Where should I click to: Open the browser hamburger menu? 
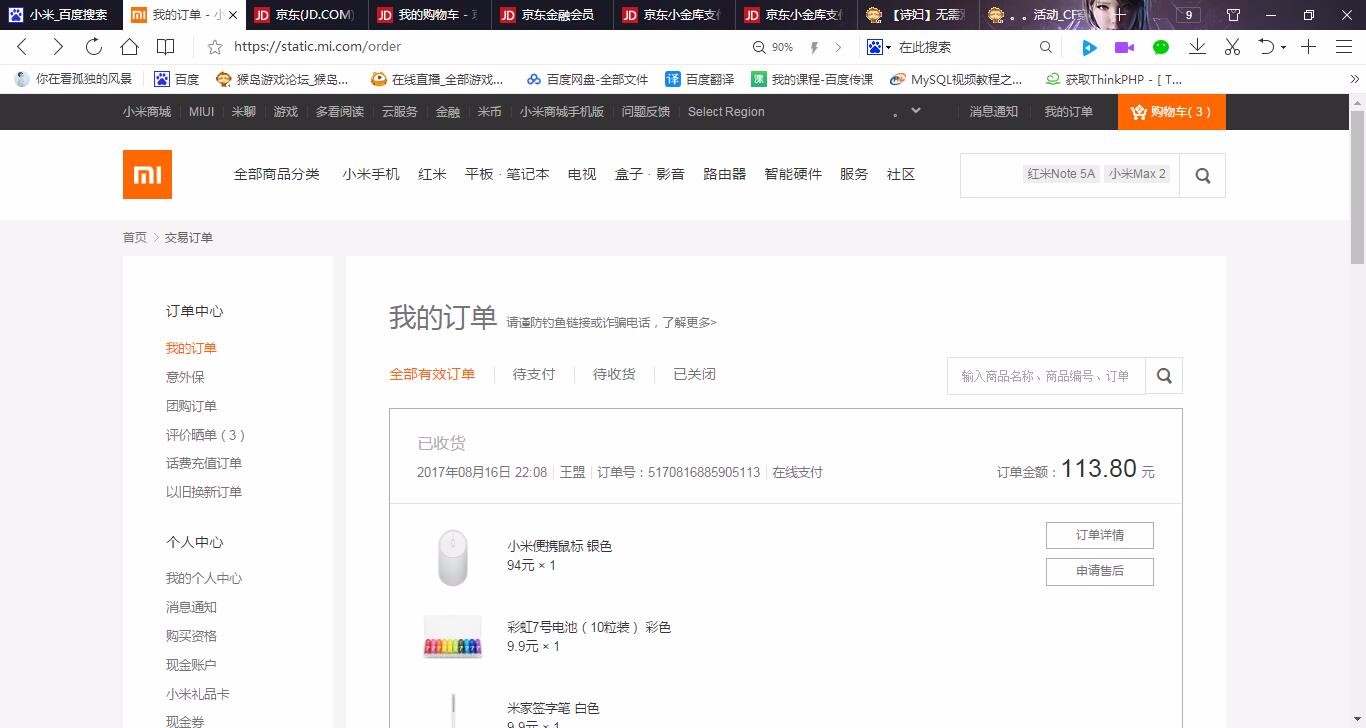point(1344,47)
